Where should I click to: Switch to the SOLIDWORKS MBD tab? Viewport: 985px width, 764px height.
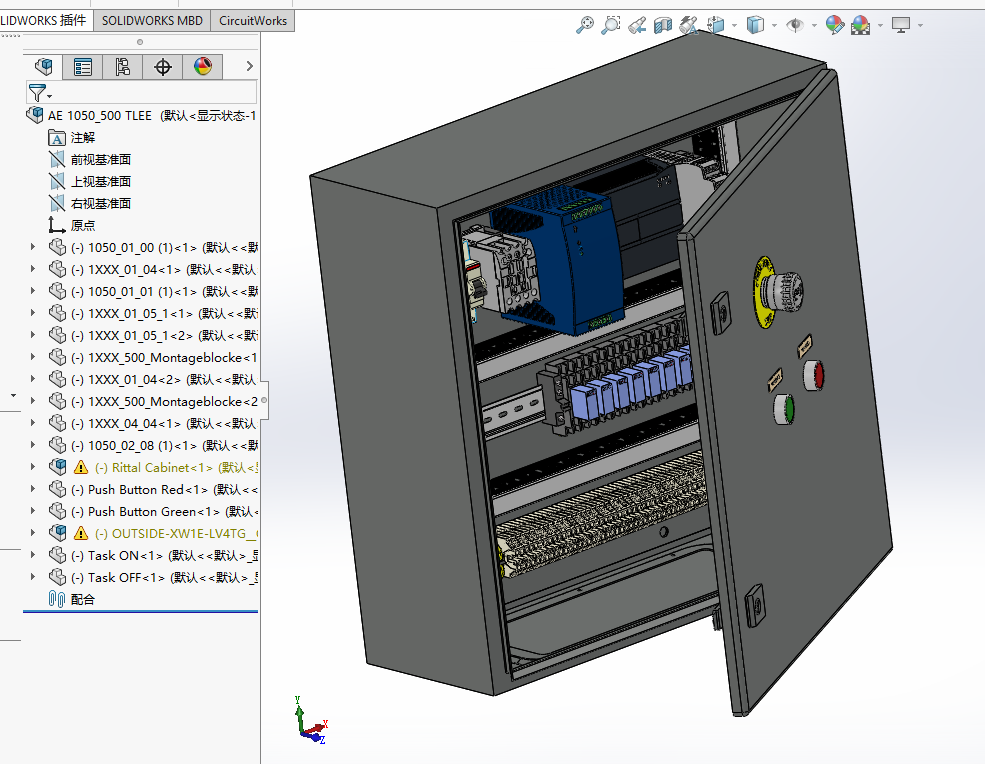151,20
